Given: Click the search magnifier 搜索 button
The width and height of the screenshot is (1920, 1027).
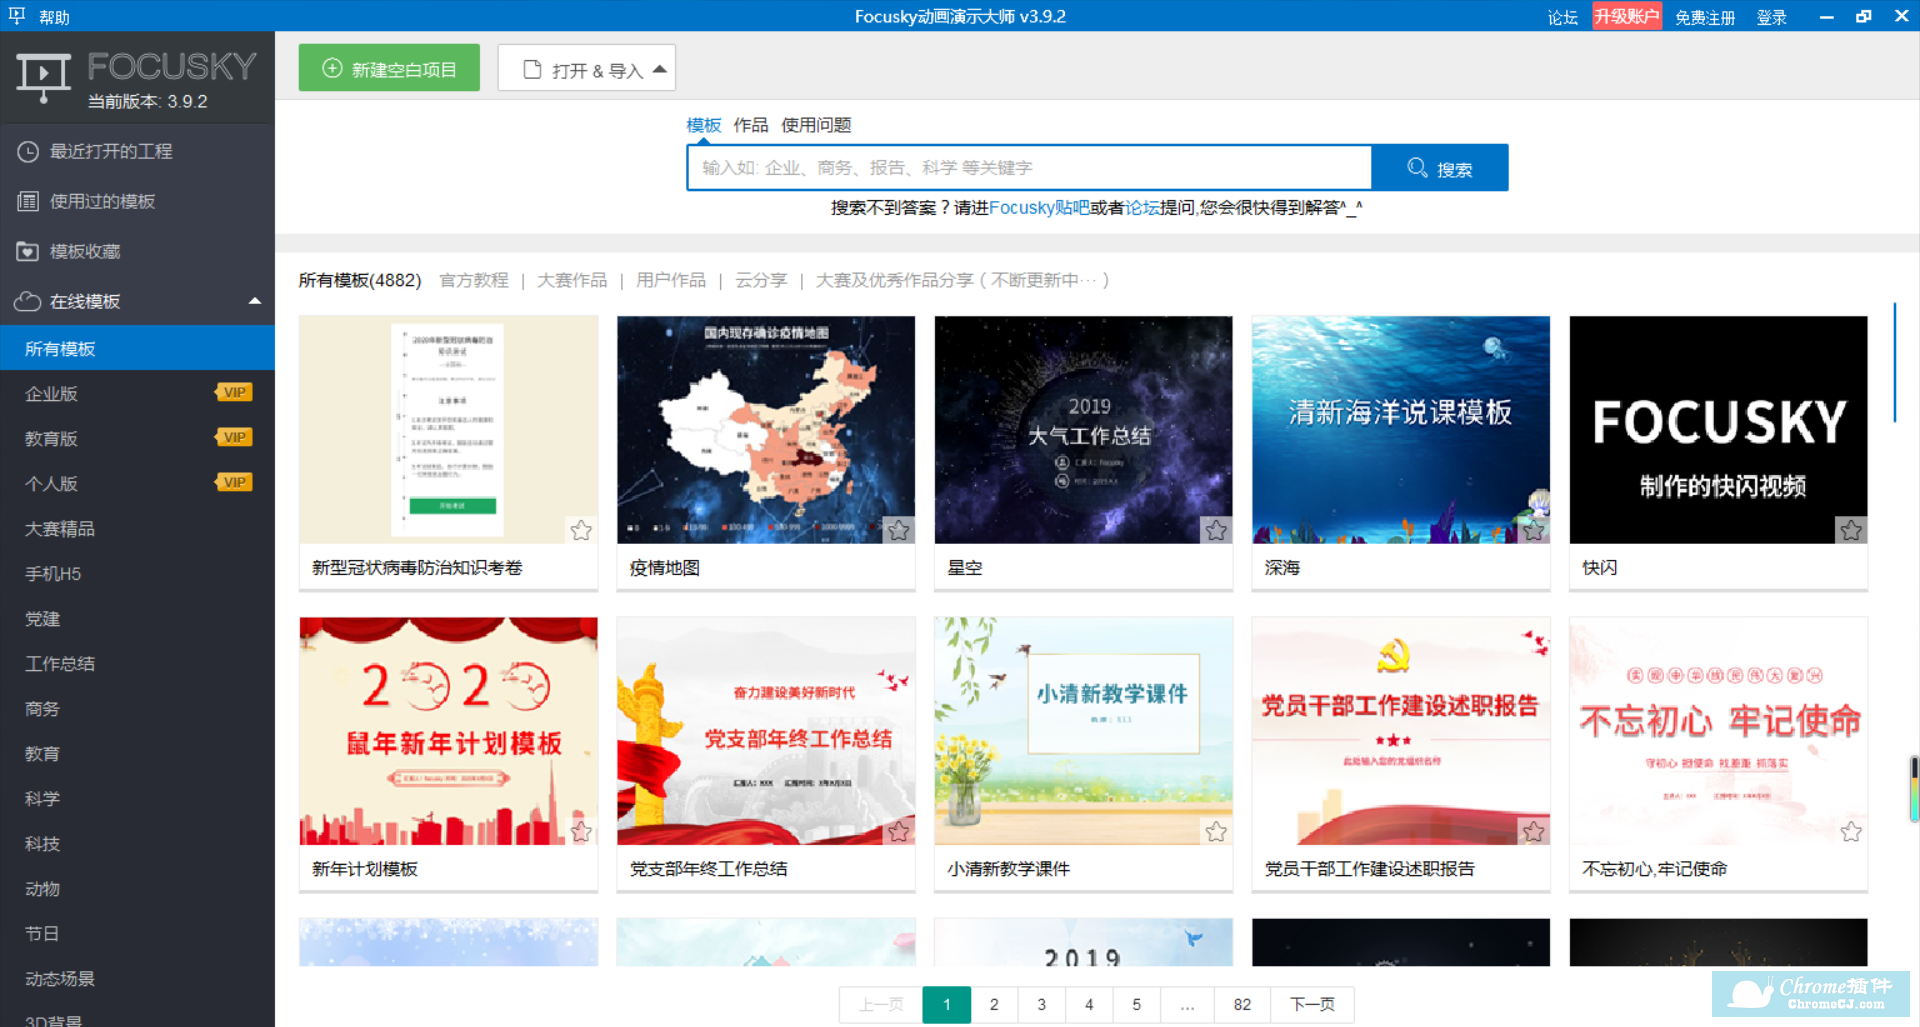Looking at the screenshot, I should [1440, 168].
